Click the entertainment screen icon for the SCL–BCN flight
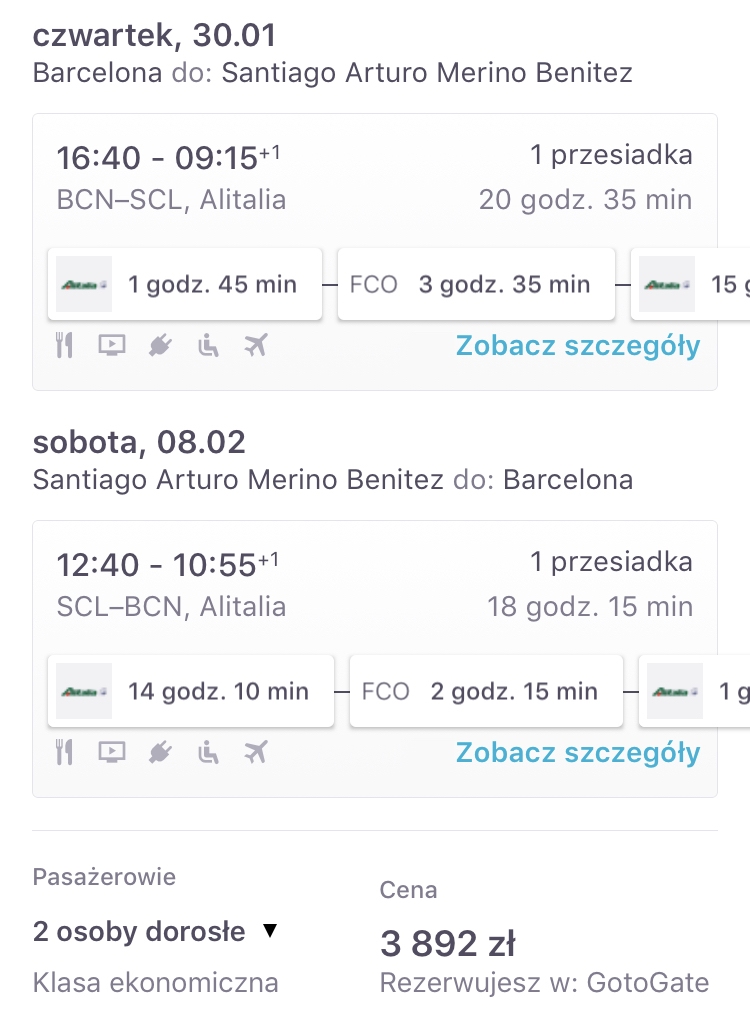Image resolution: width=750 pixels, height=1031 pixels. (x=112, y=752)
